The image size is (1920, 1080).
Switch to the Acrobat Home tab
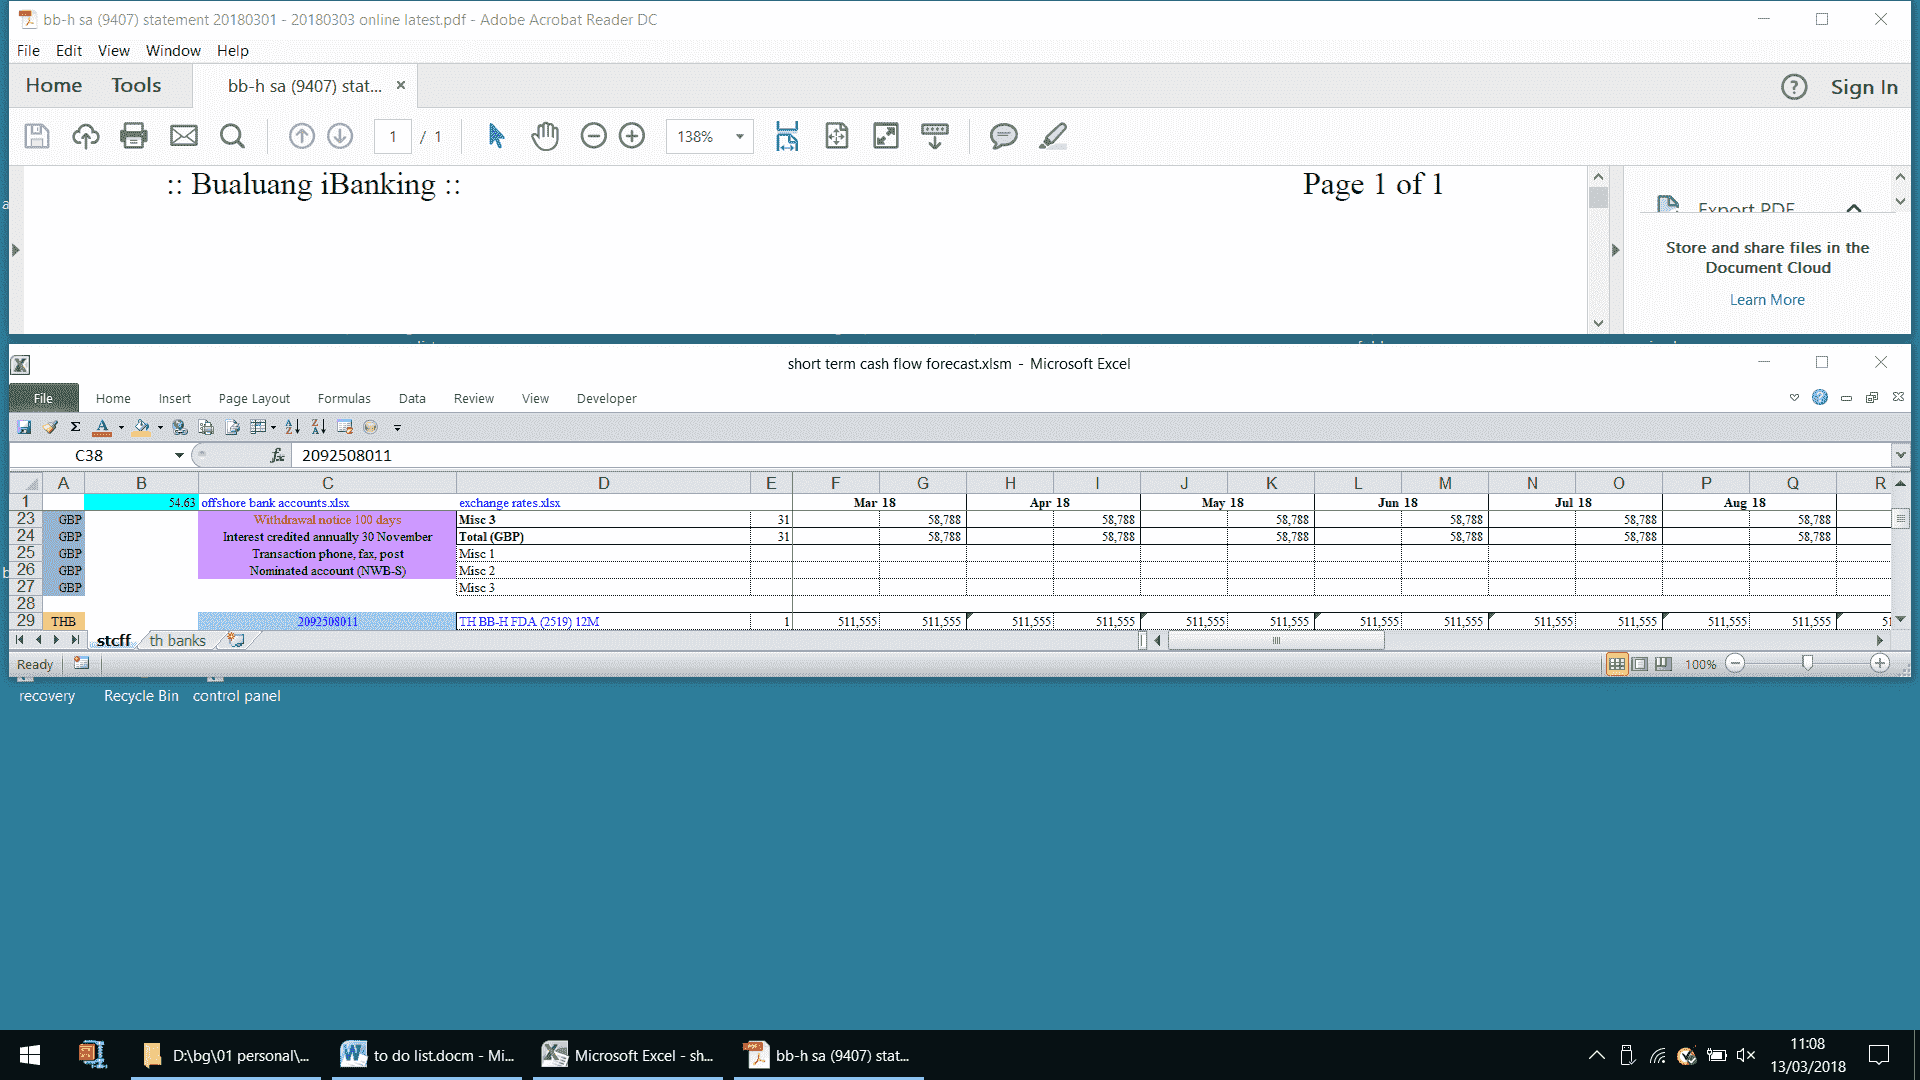tap(54, 85)
